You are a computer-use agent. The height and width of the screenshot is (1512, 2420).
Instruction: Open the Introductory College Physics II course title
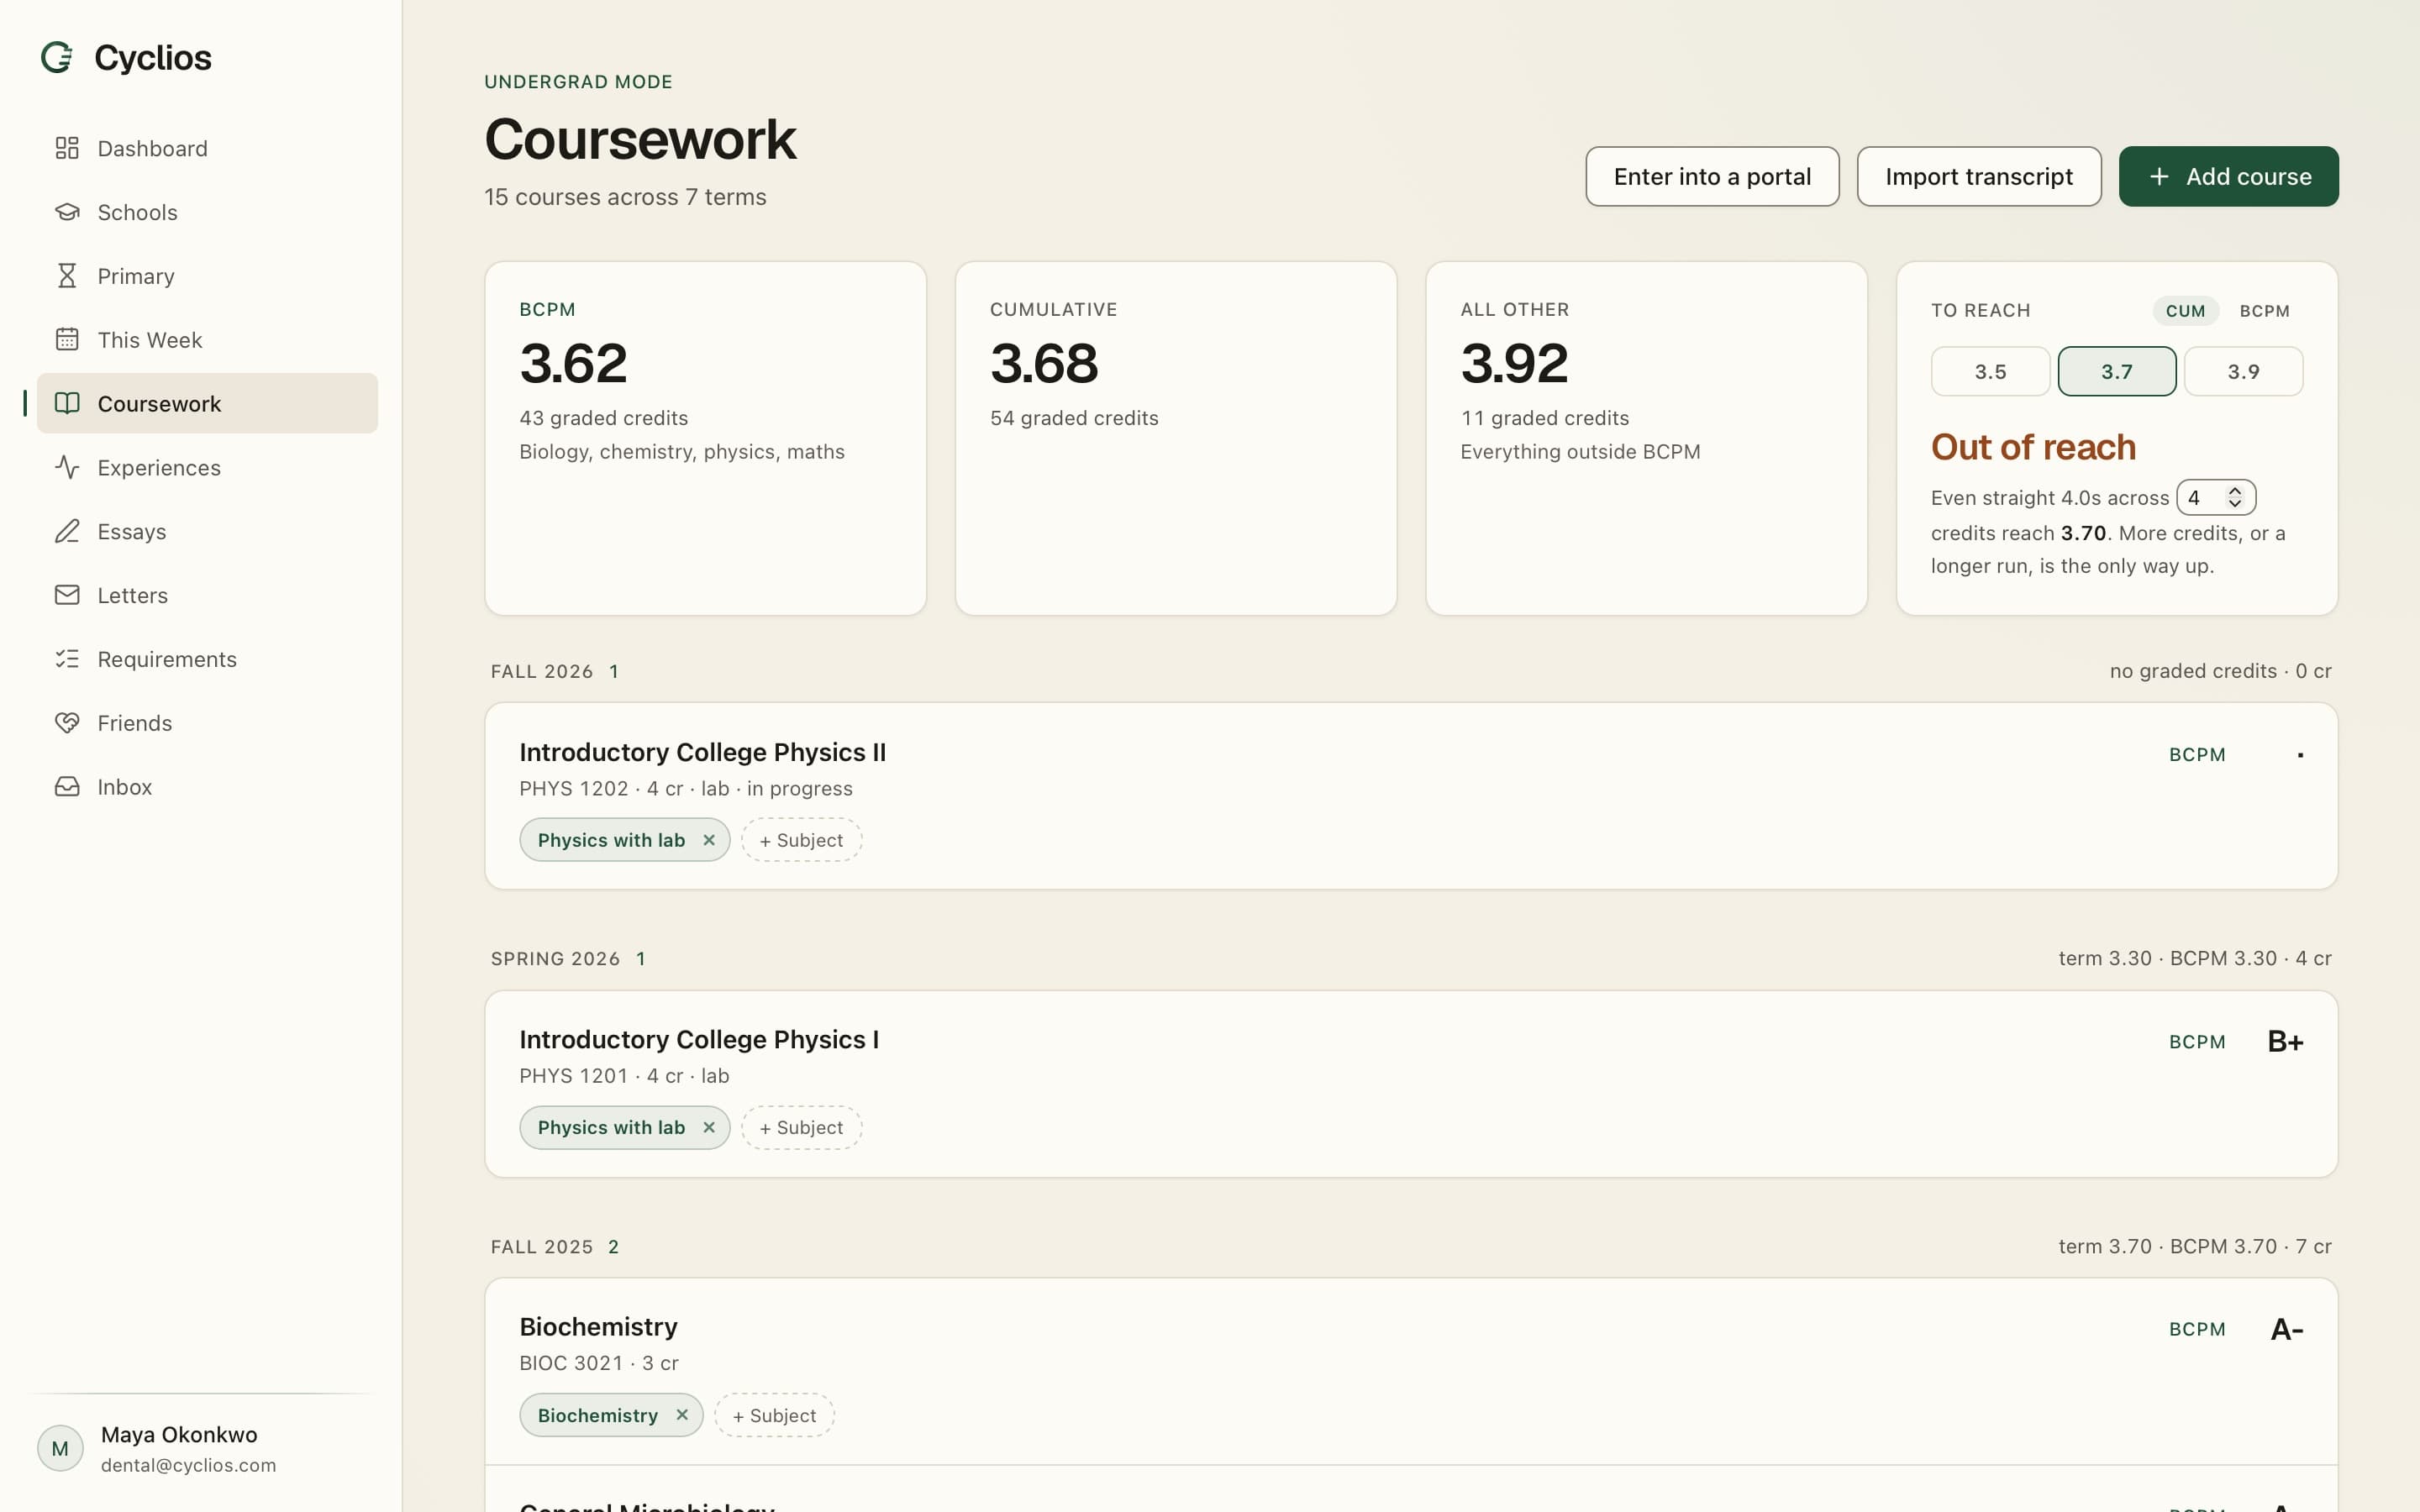[702, 752]
